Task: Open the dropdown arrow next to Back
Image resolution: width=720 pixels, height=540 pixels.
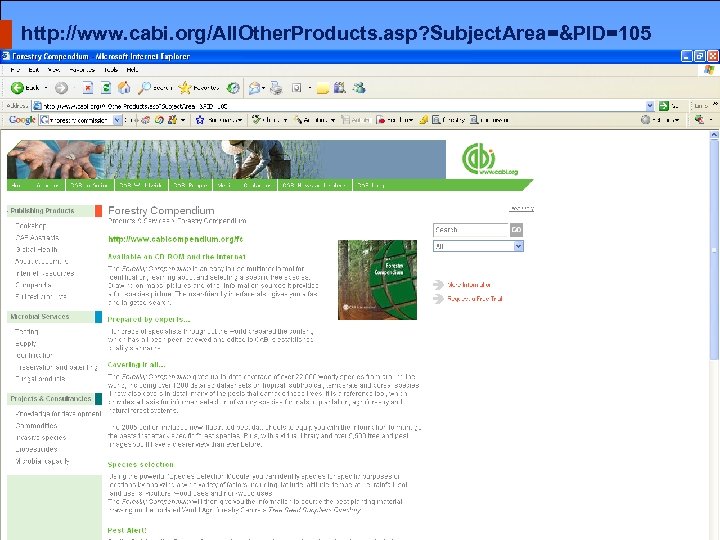Action: 46,88
